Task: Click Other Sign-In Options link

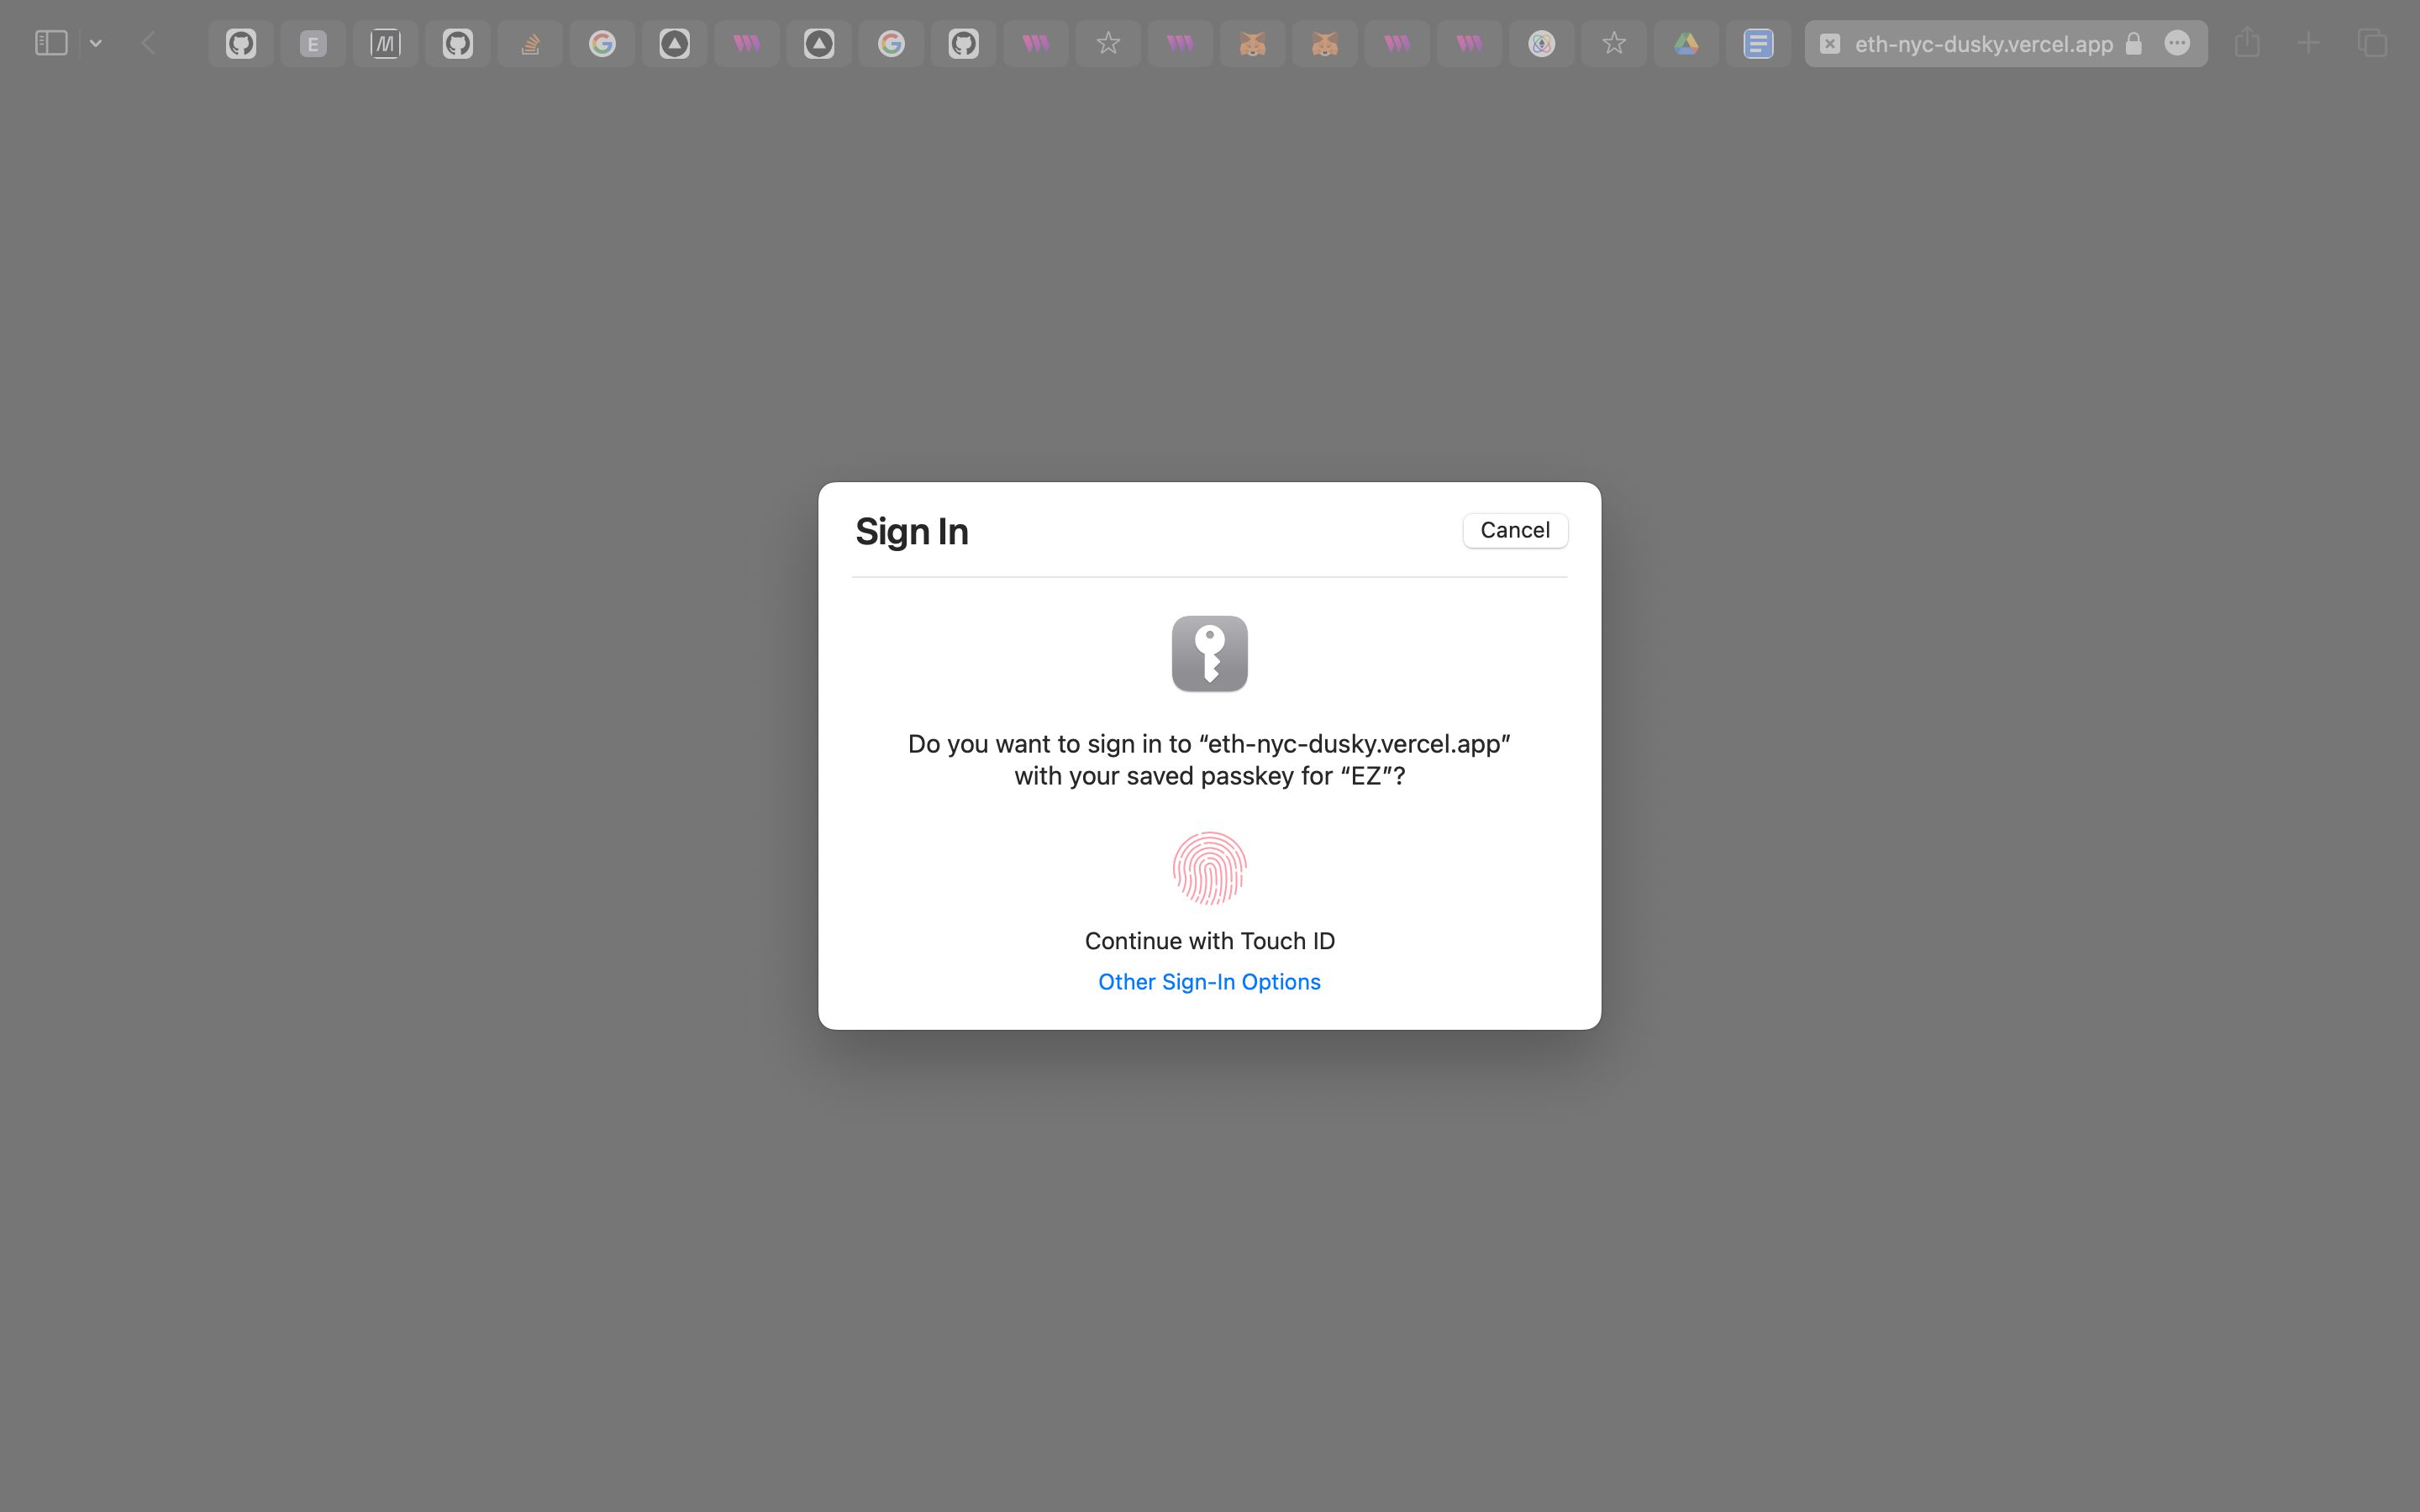Action: click(x=1209, y=982)
